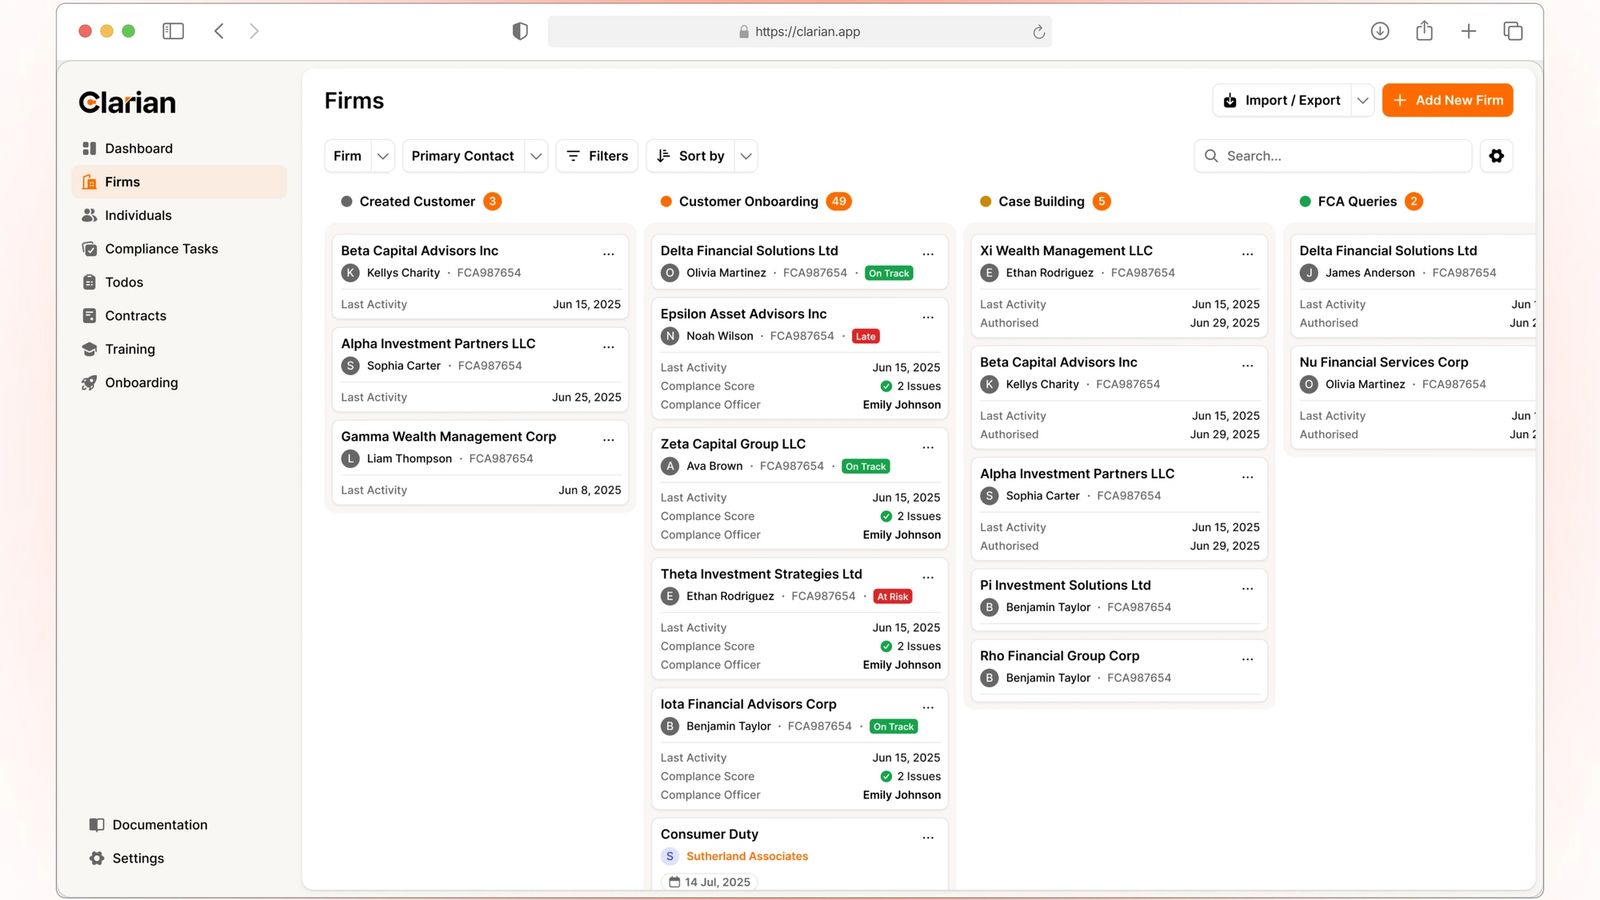Click the Import / Export button

coord(1282,100)
